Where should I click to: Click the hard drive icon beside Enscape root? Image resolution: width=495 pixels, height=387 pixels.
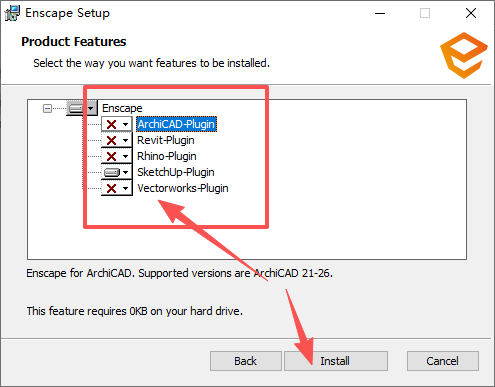(x=76, y=108)
